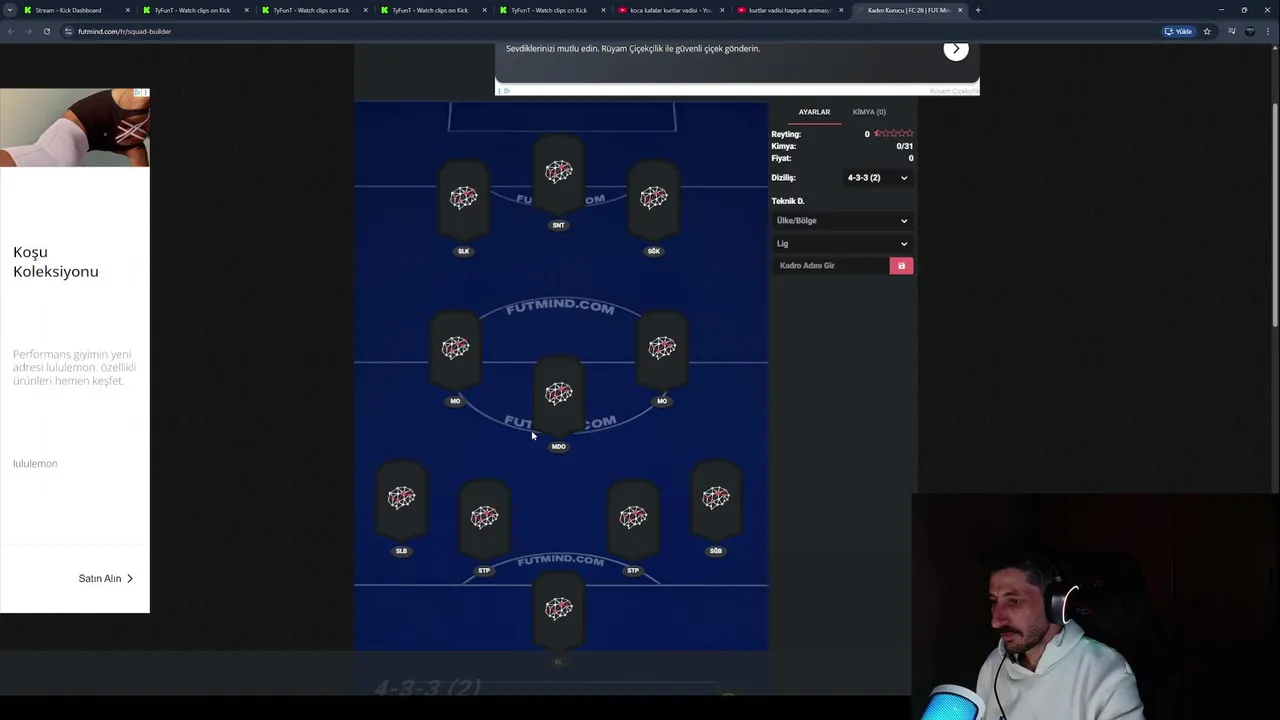
Task: Click the ad next-arrow circle button
Action: (956, 49)
